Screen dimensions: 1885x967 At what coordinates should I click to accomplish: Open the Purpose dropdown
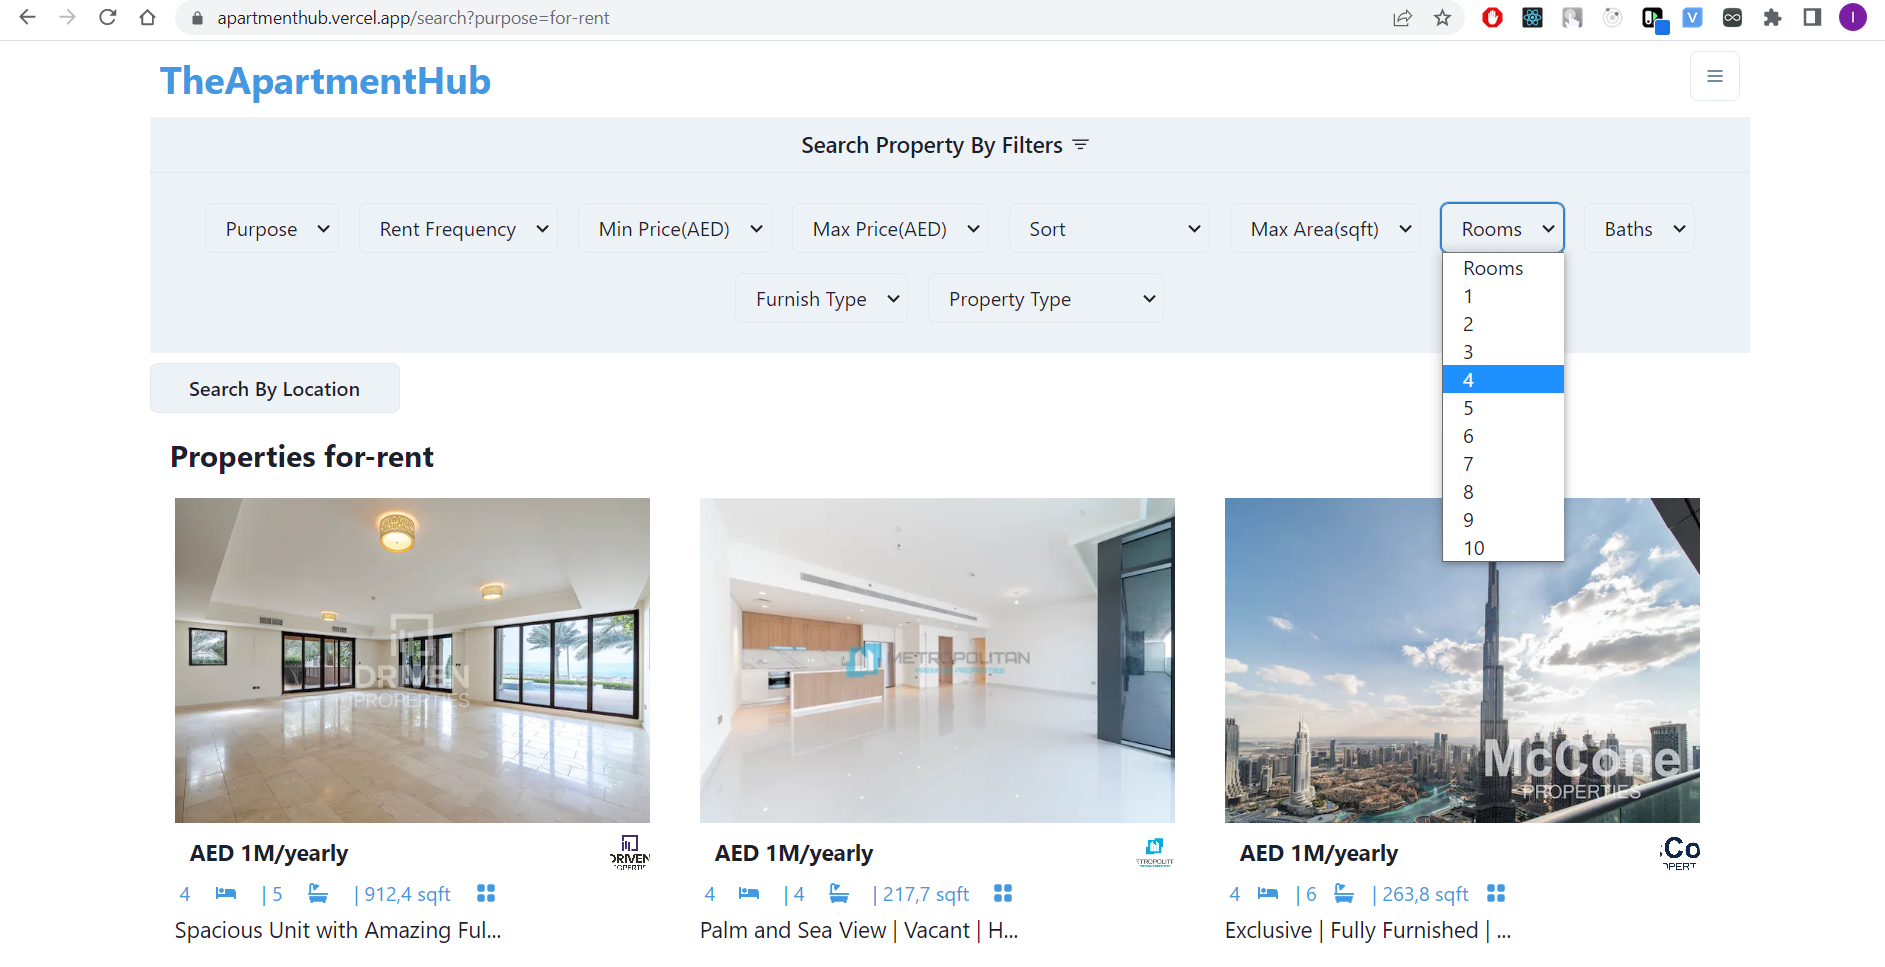coord(271,228)
